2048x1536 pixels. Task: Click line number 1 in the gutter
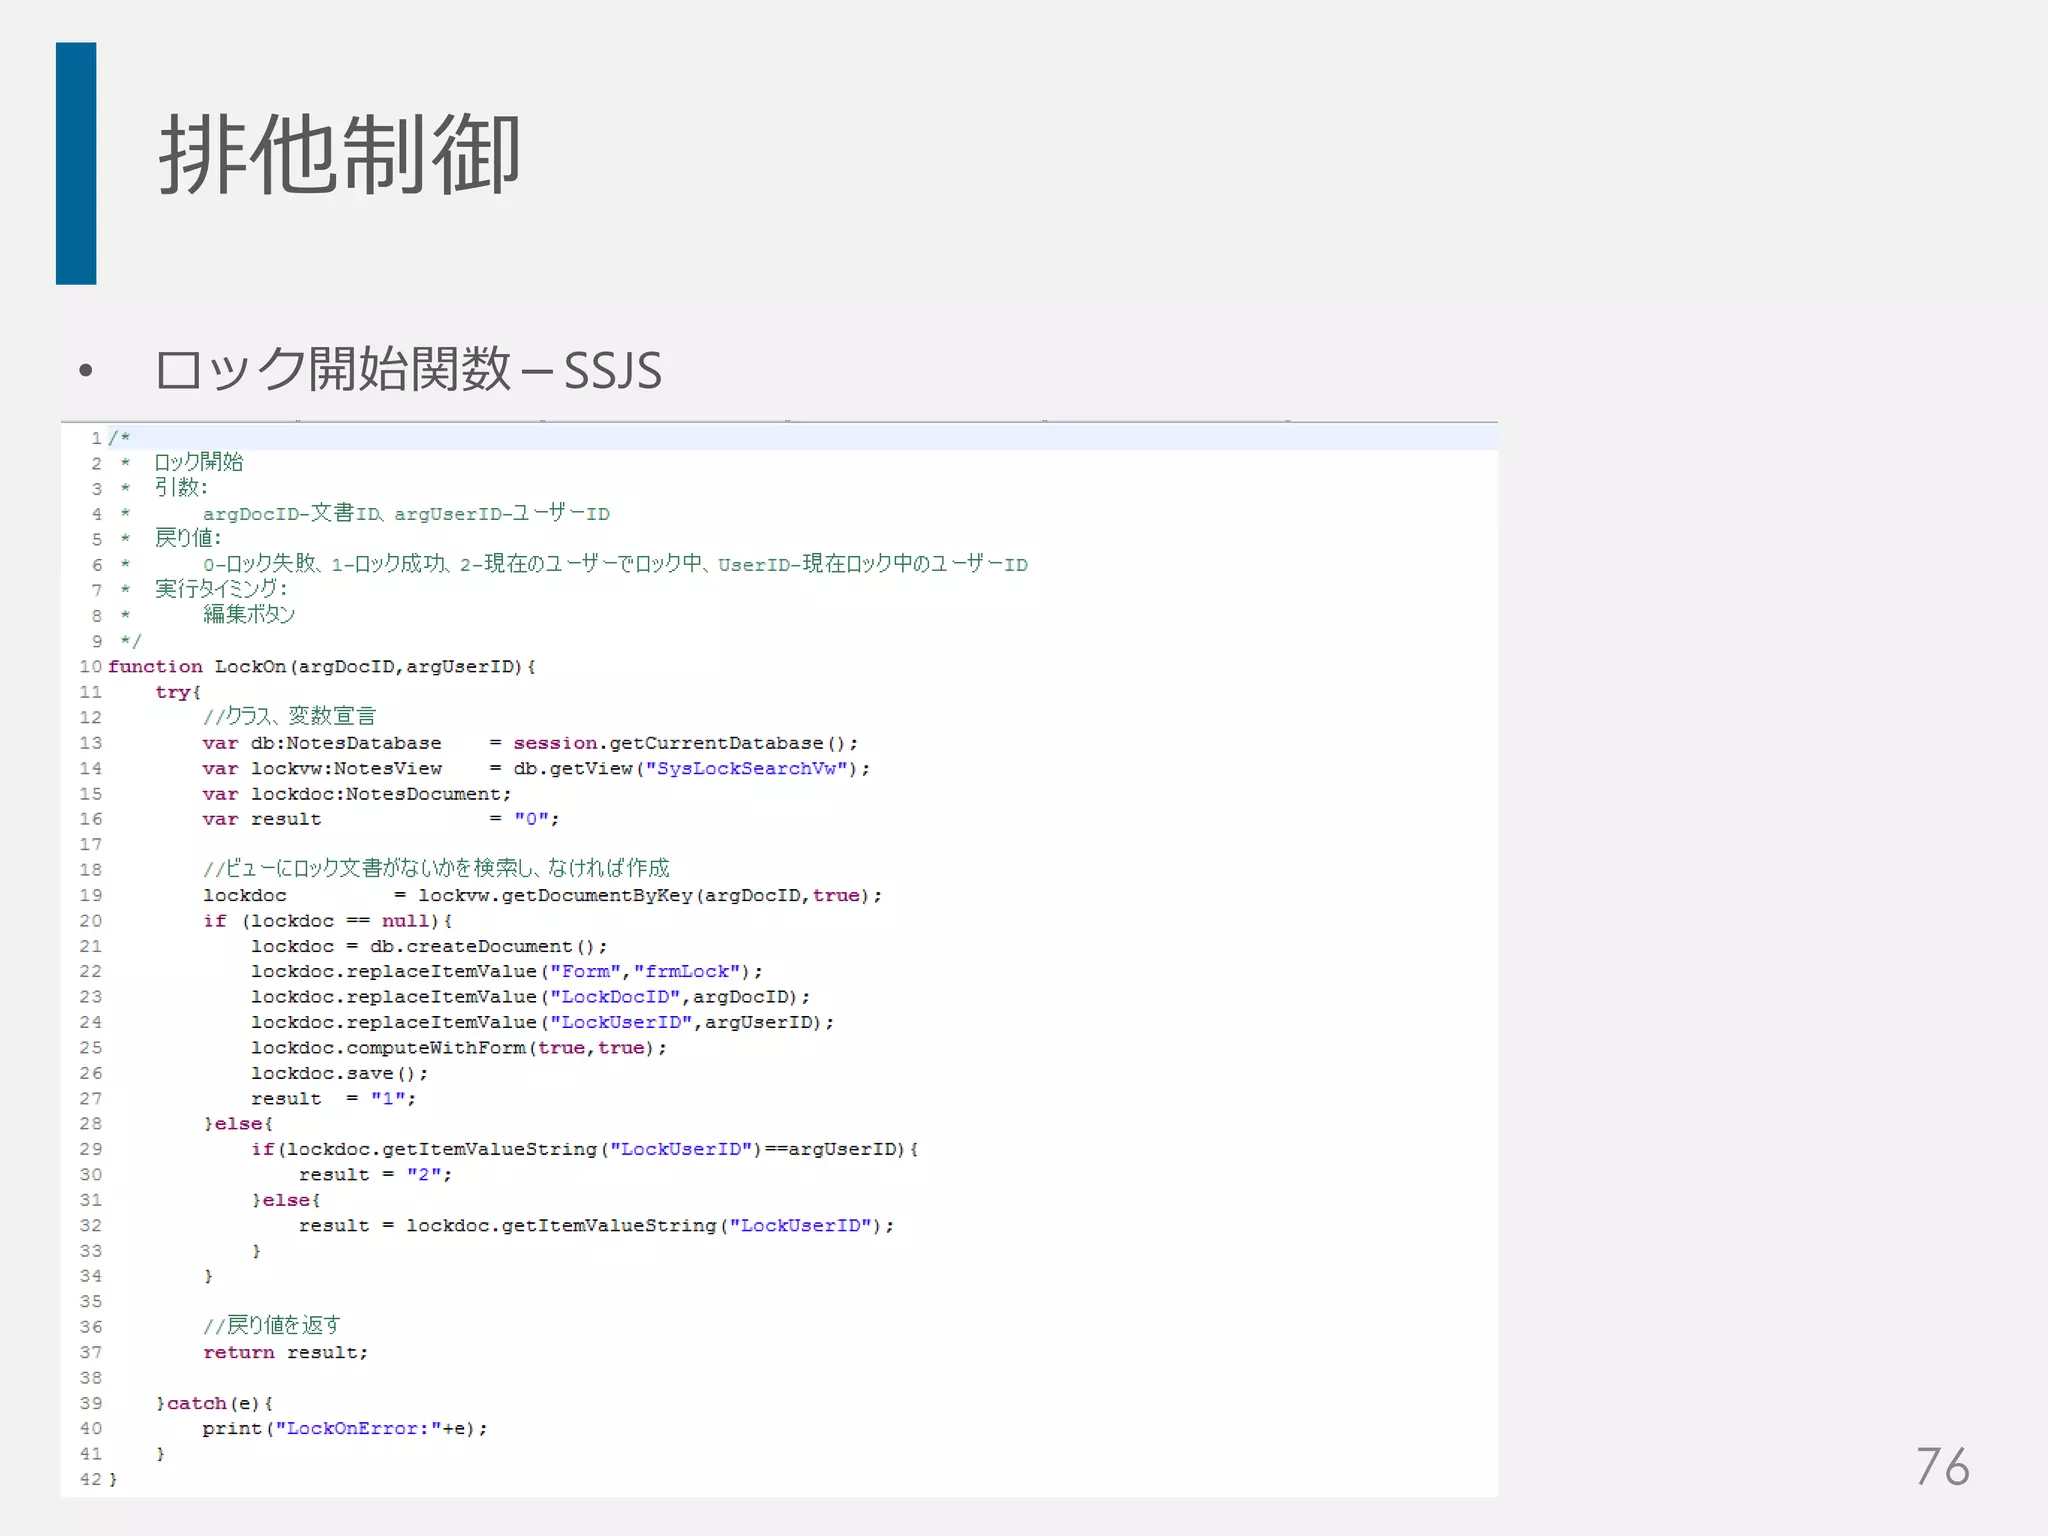(97, 438)
